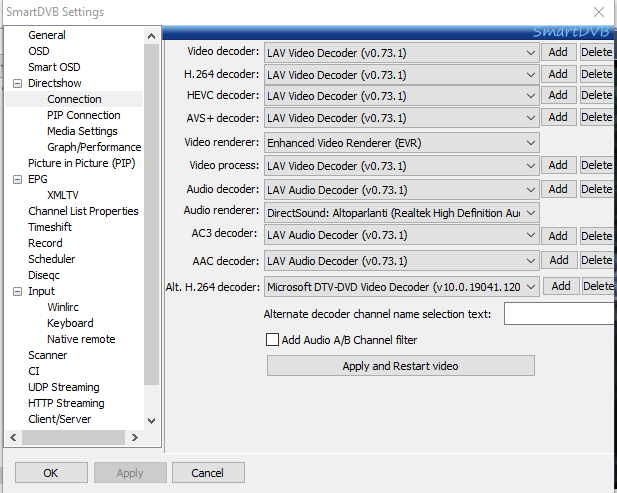Select PIP Connection under Directshow
The height and width of the screenshot is (493, 617).
pyautogui.click(x=84, y=115)
